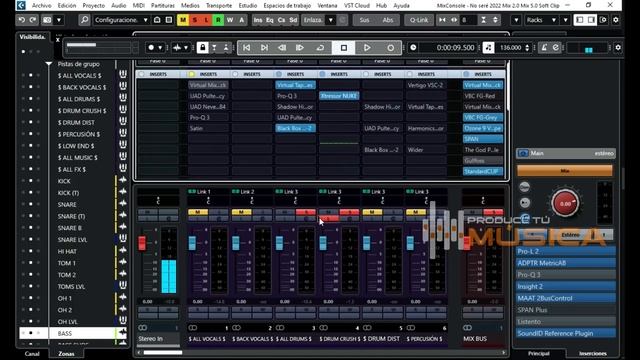Open the Estudio menu
640x360 pixels.
248,5
